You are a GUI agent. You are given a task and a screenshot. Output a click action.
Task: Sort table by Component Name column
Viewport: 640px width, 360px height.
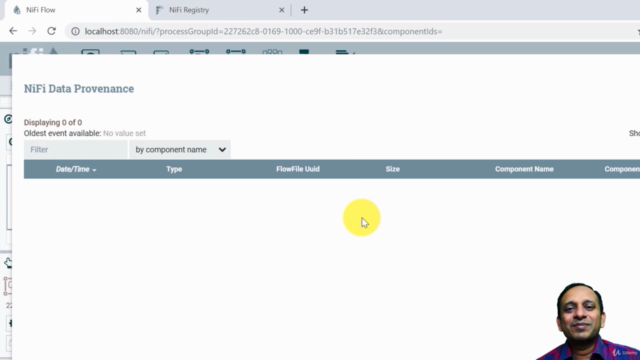(524, 169)
